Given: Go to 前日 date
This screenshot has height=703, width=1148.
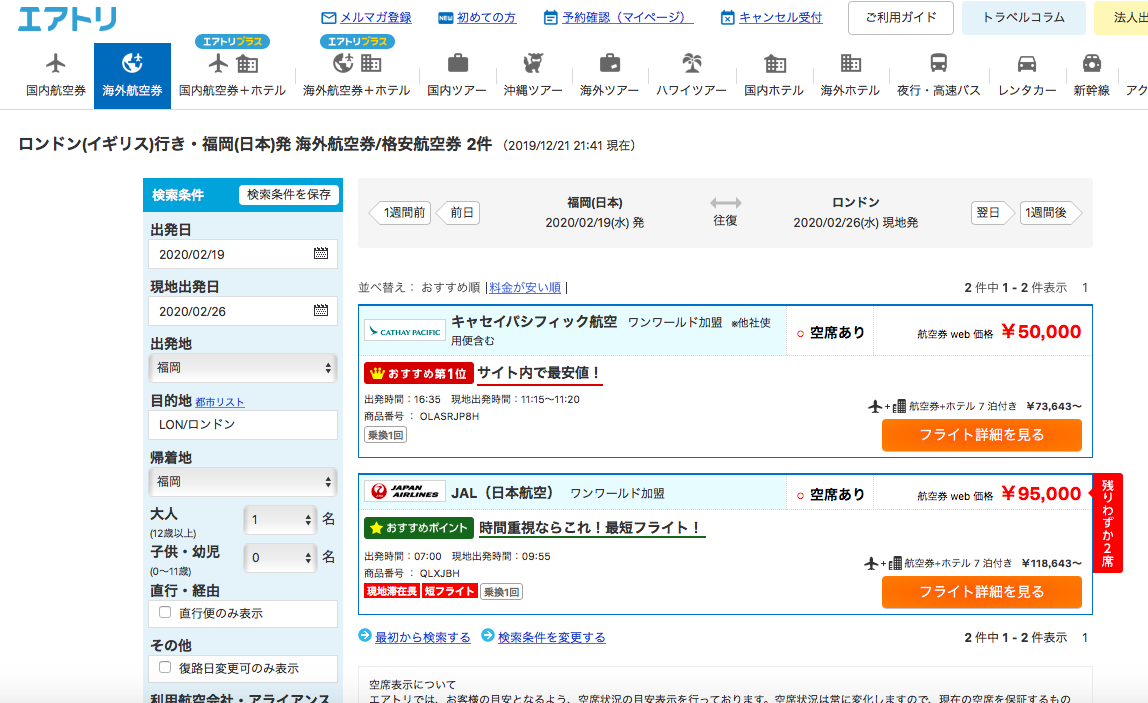Looking at the screenshot, I should point(458,213).
